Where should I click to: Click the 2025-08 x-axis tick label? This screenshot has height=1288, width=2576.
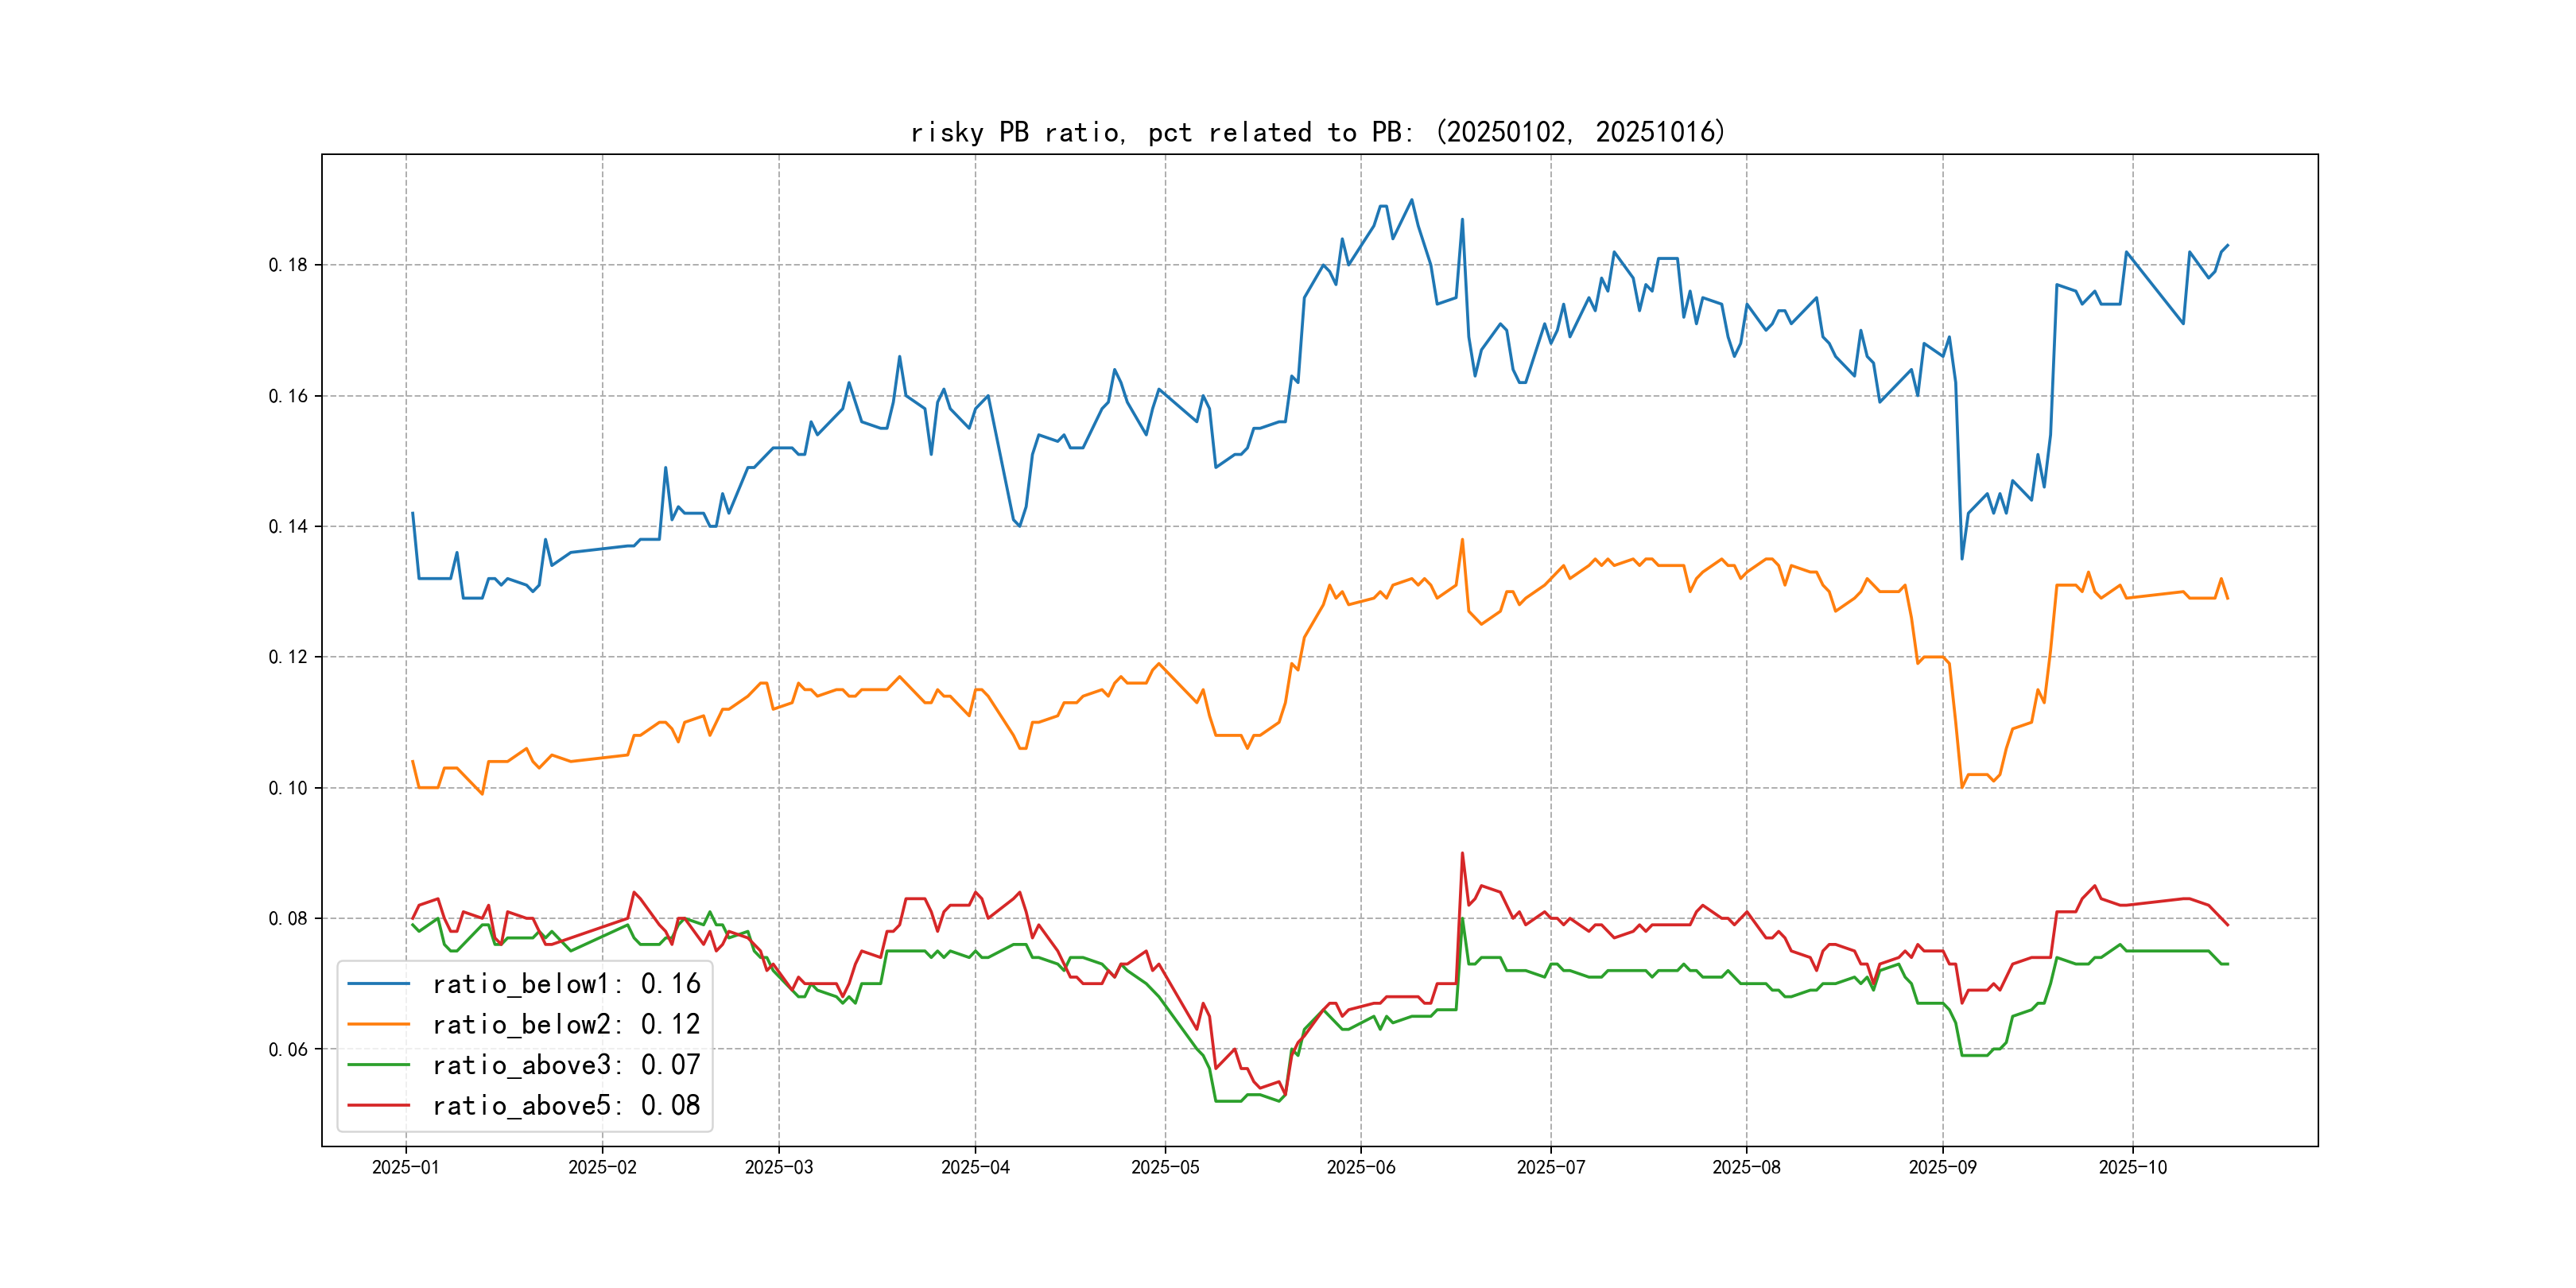pyautogui.click(x=1746, y=1167)
